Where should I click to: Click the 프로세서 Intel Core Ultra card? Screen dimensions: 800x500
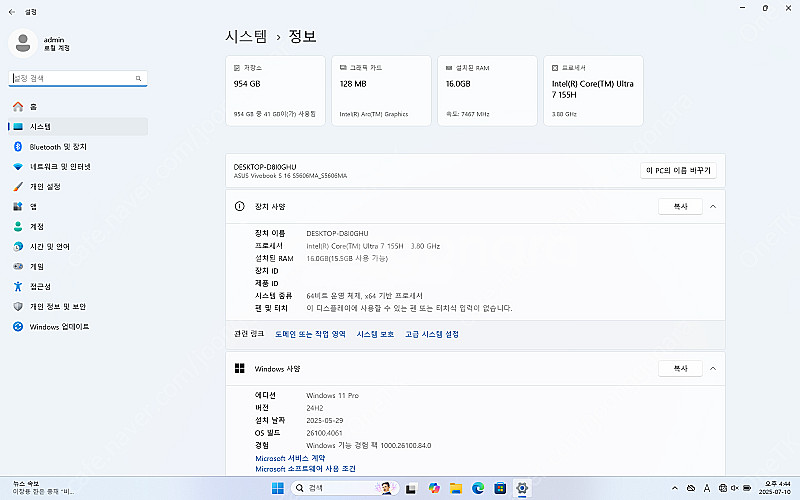pyautogui.click(x=593, y=91)
